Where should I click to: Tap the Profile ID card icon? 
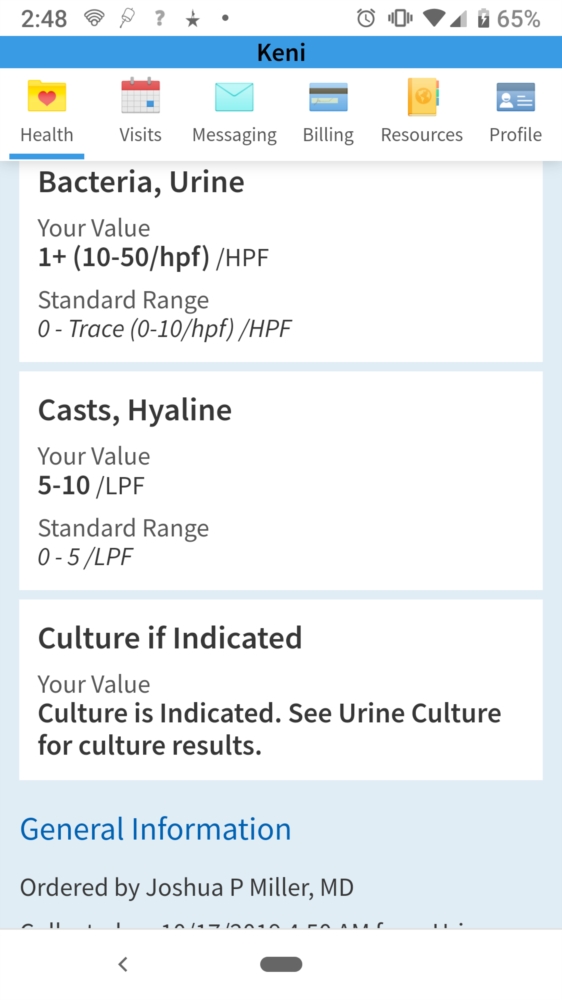point(515,97)
